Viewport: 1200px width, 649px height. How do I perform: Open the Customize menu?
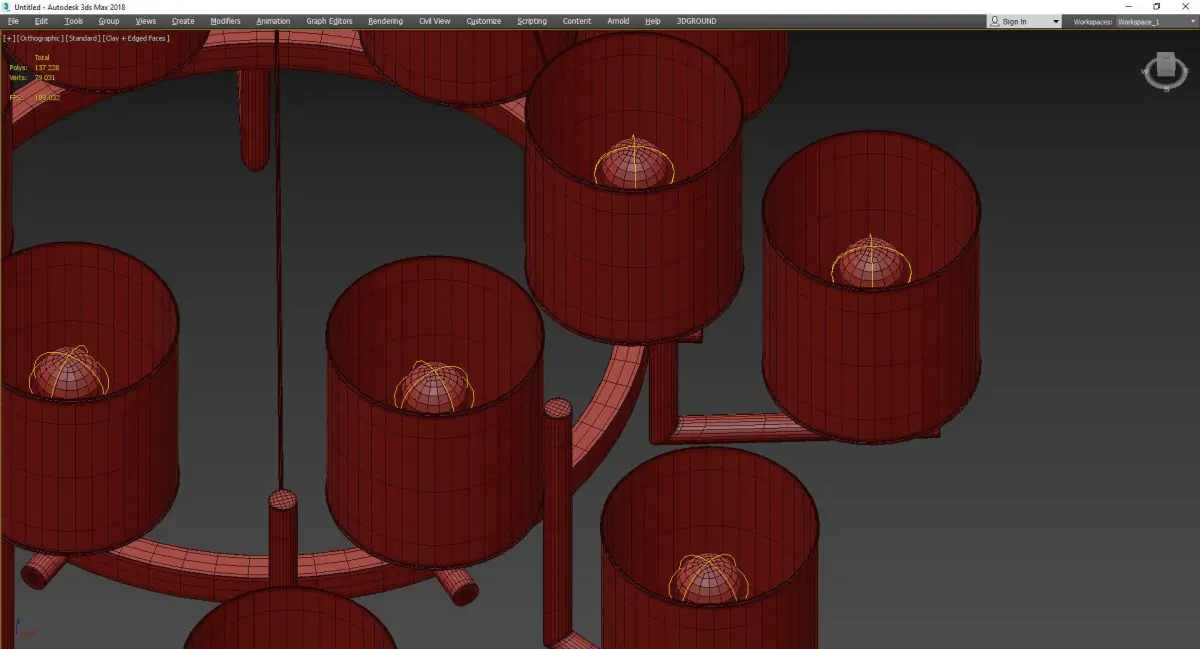tap(484, 21)
